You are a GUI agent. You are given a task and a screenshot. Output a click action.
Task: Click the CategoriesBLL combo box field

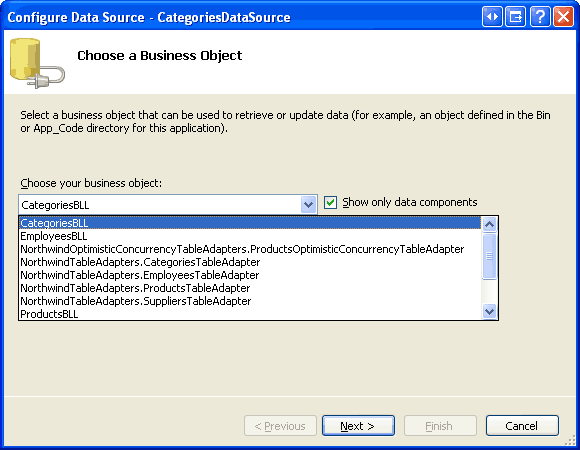(168, 204)
